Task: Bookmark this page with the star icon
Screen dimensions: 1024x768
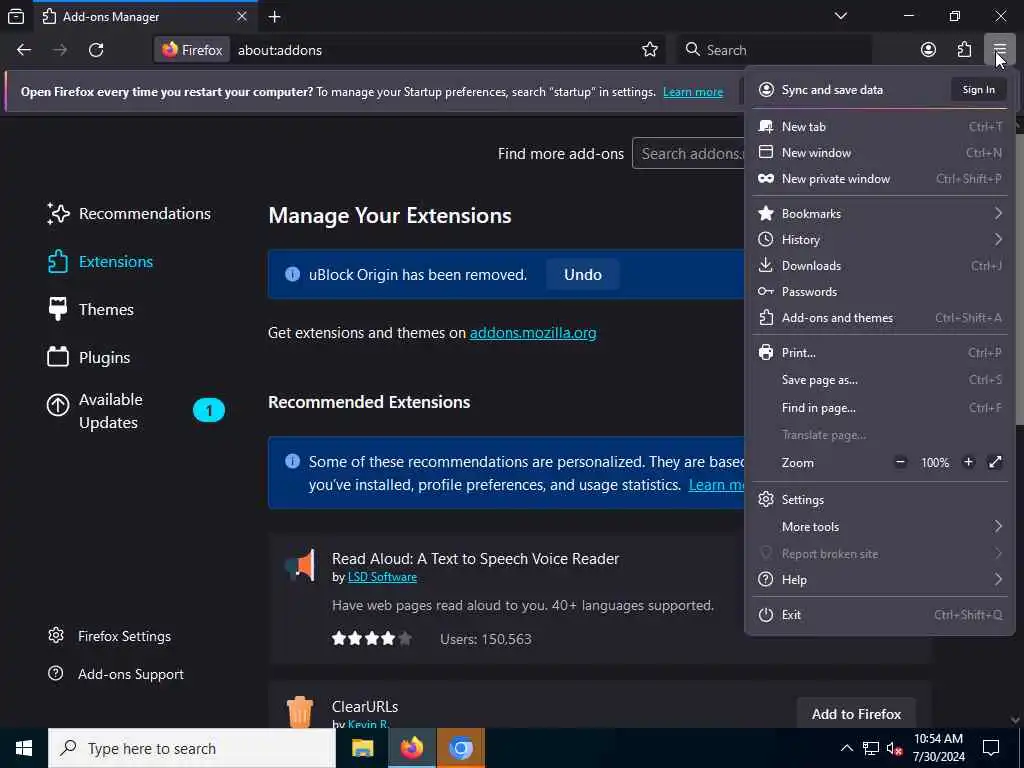Action: (649, 50)
